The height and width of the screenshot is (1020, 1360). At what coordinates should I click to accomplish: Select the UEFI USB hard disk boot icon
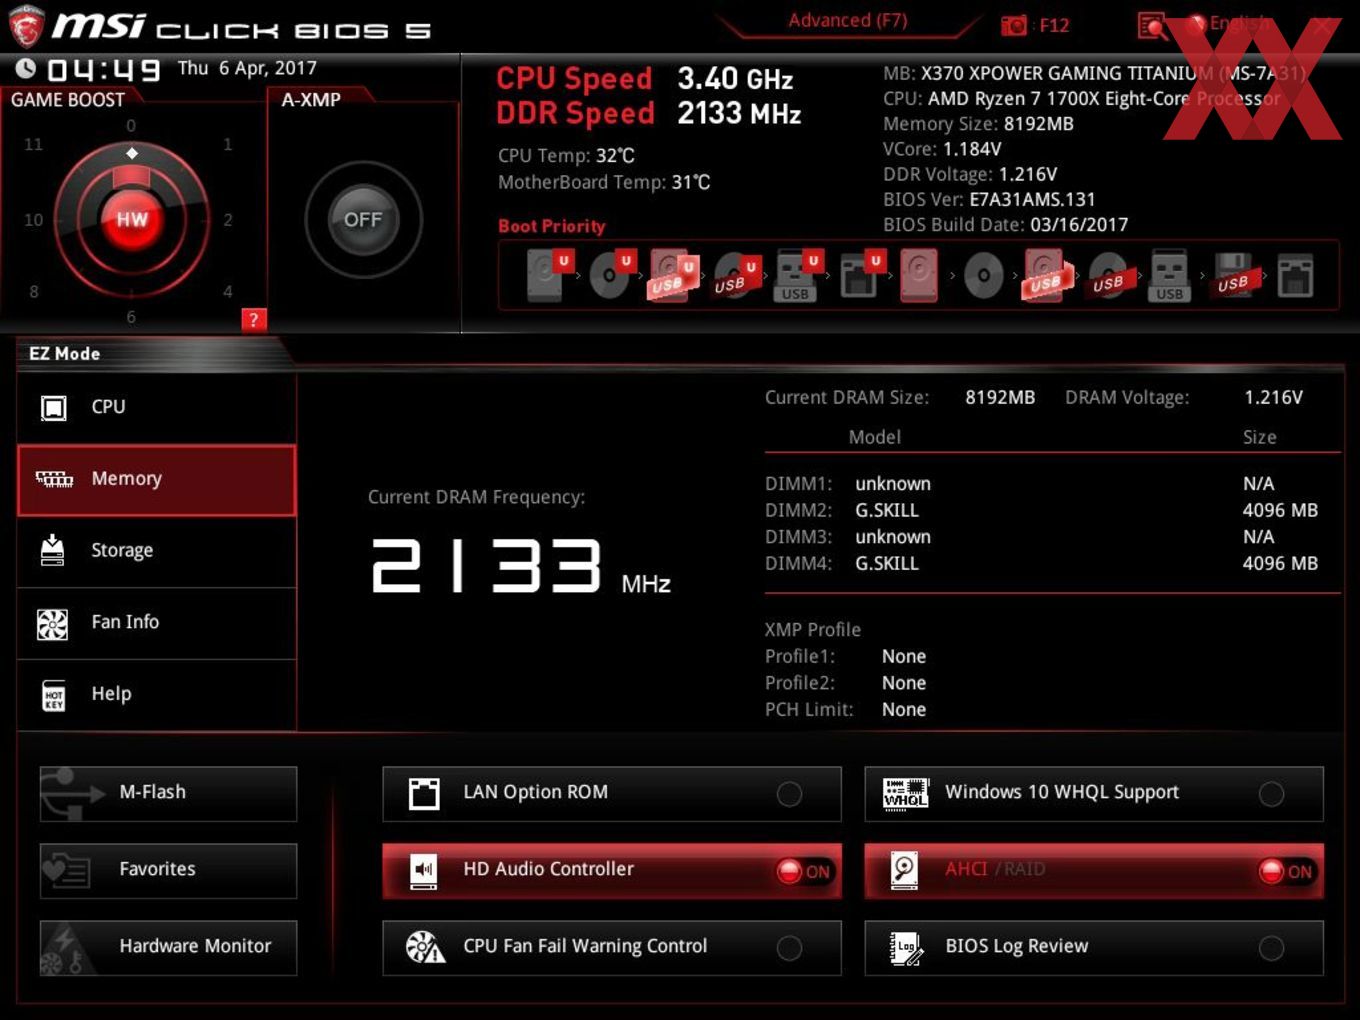[x=673, y=275]
